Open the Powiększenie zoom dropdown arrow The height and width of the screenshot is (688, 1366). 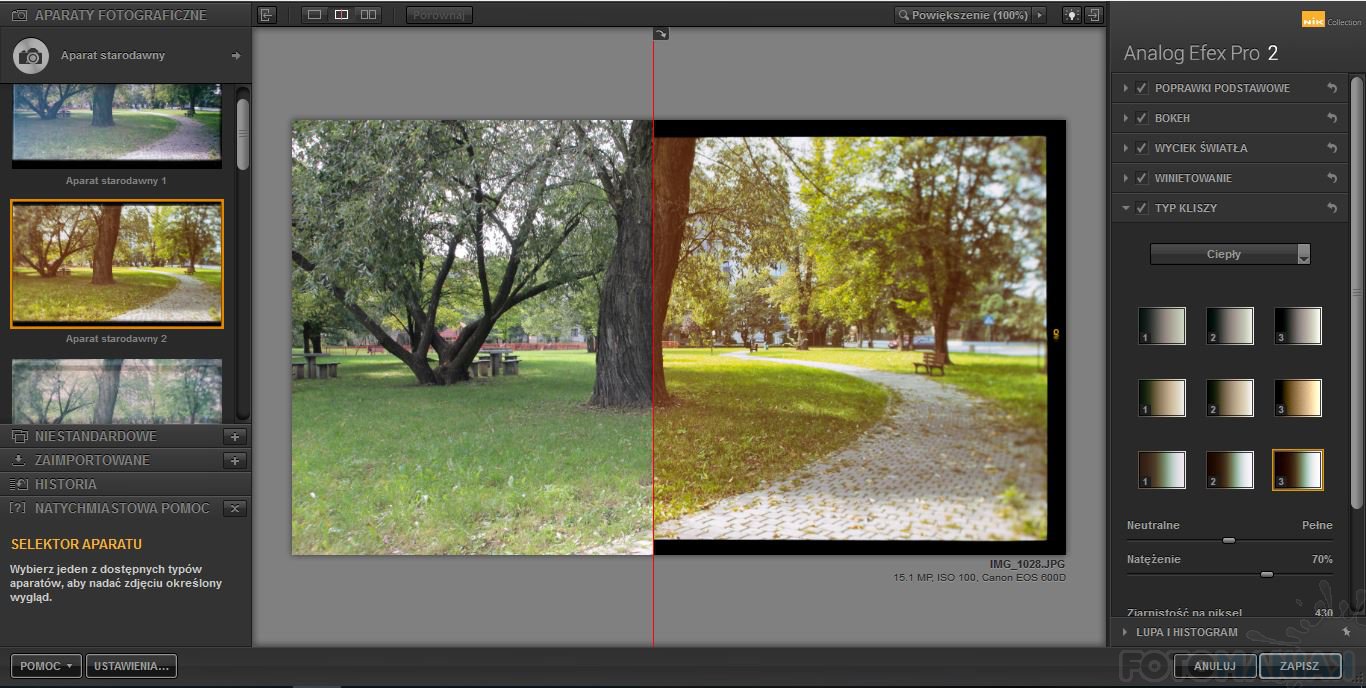(x=1039, y=15)
